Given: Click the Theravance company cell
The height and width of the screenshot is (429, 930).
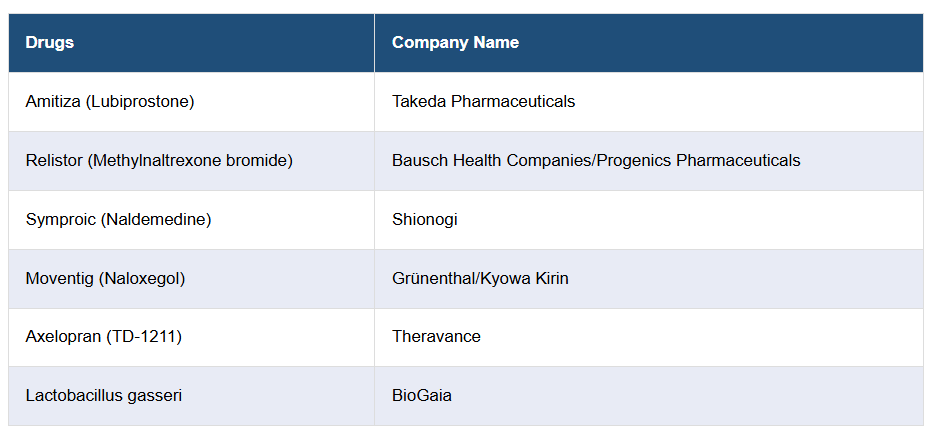Looking at the screenshot, I should point(436,337).
